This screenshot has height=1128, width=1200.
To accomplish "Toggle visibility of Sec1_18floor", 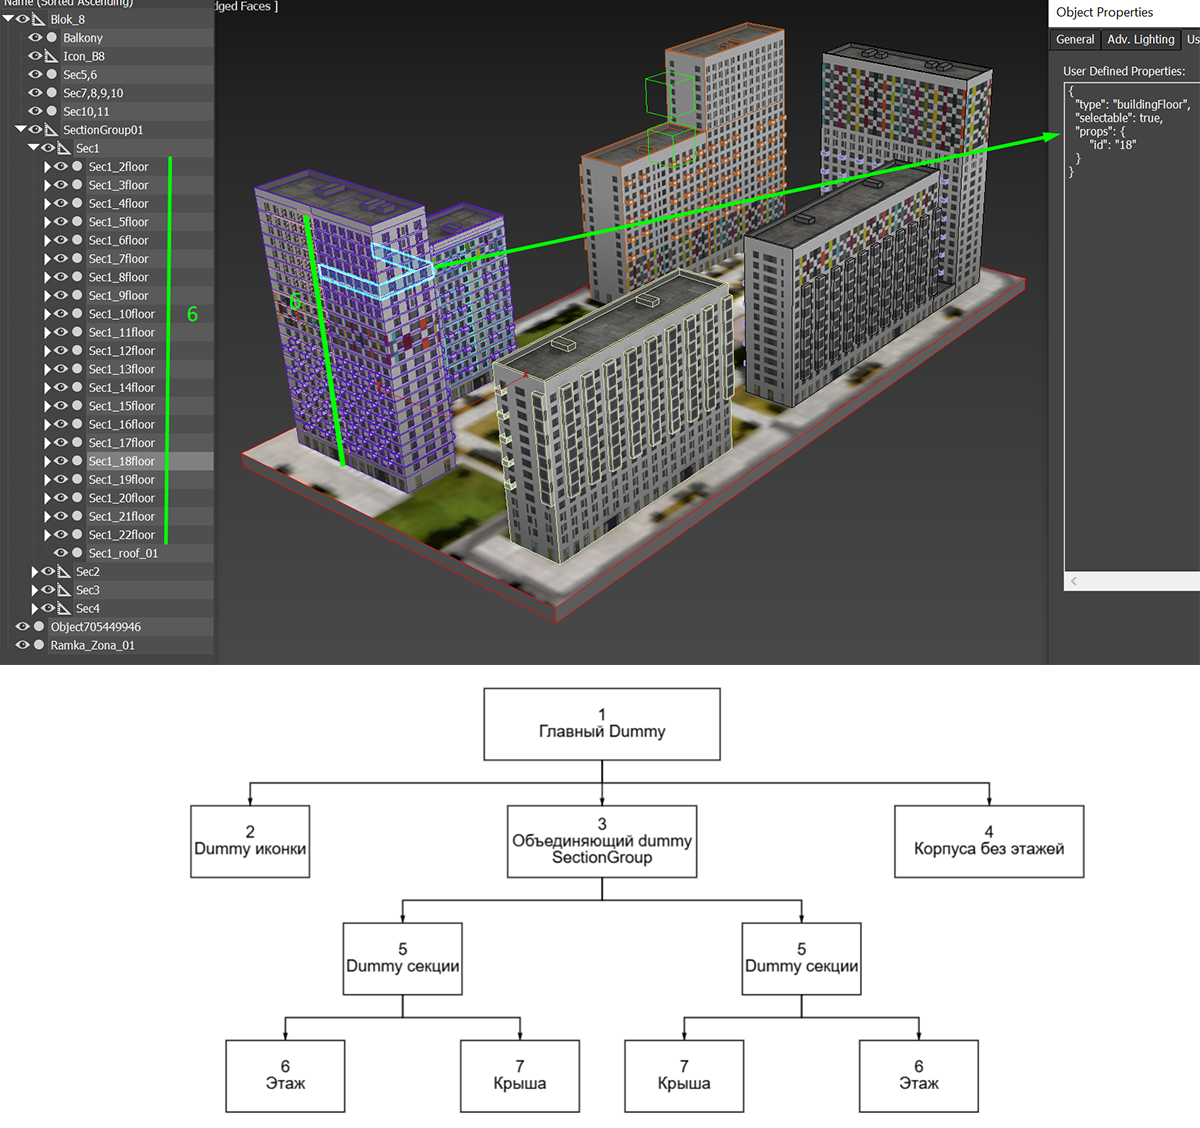I will coord(61,461).
